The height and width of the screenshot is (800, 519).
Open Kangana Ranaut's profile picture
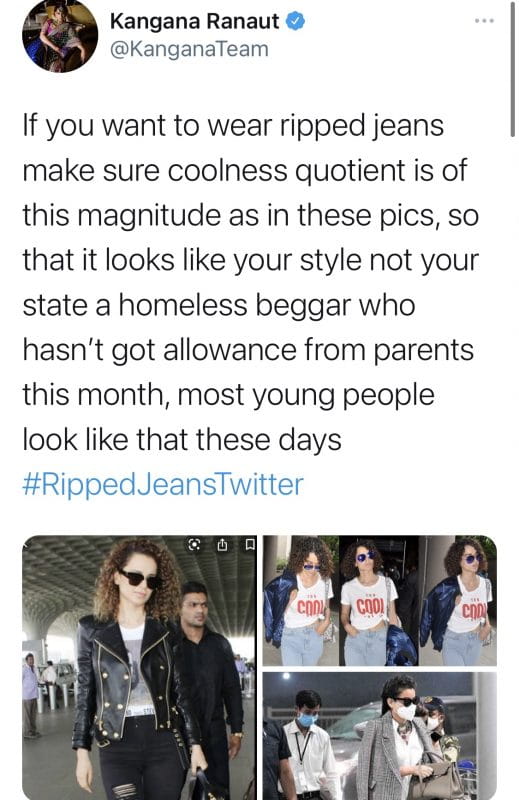(60, 35)
